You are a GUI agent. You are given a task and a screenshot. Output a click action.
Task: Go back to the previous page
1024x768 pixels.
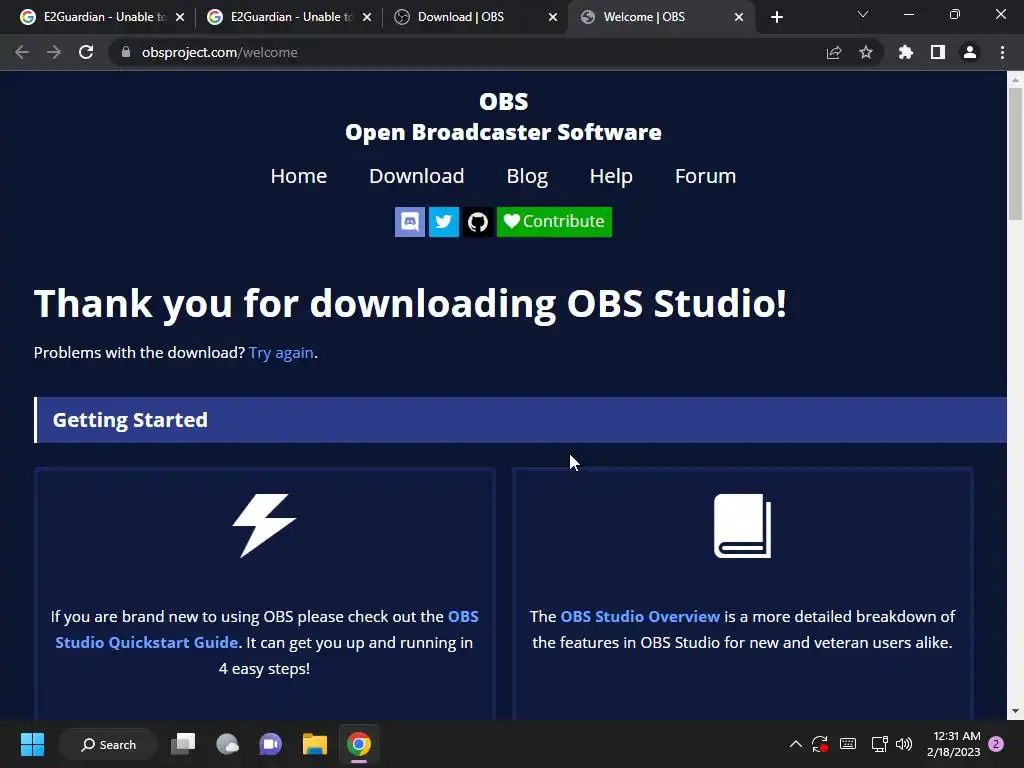pyautogui.click(x=22, y=52)
